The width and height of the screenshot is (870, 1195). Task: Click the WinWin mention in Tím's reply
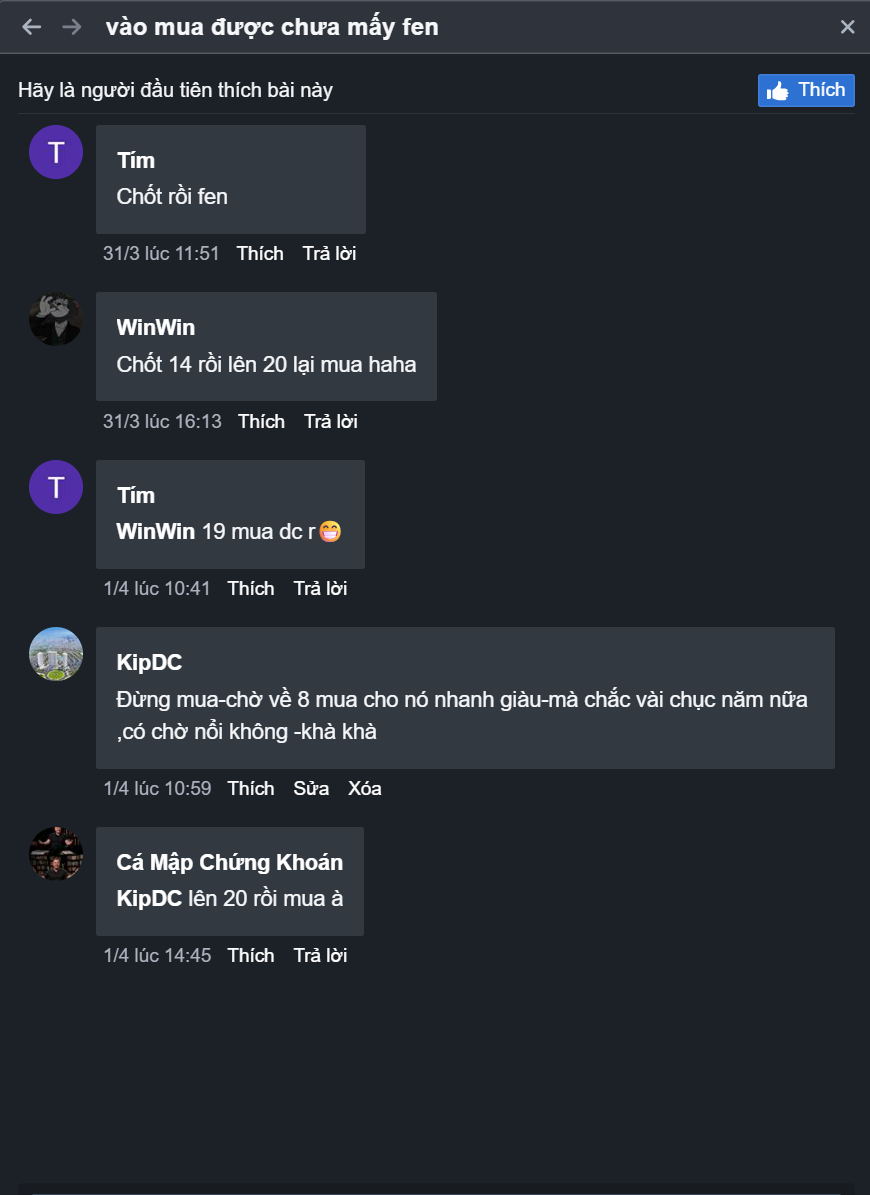(x=156, y=532)
